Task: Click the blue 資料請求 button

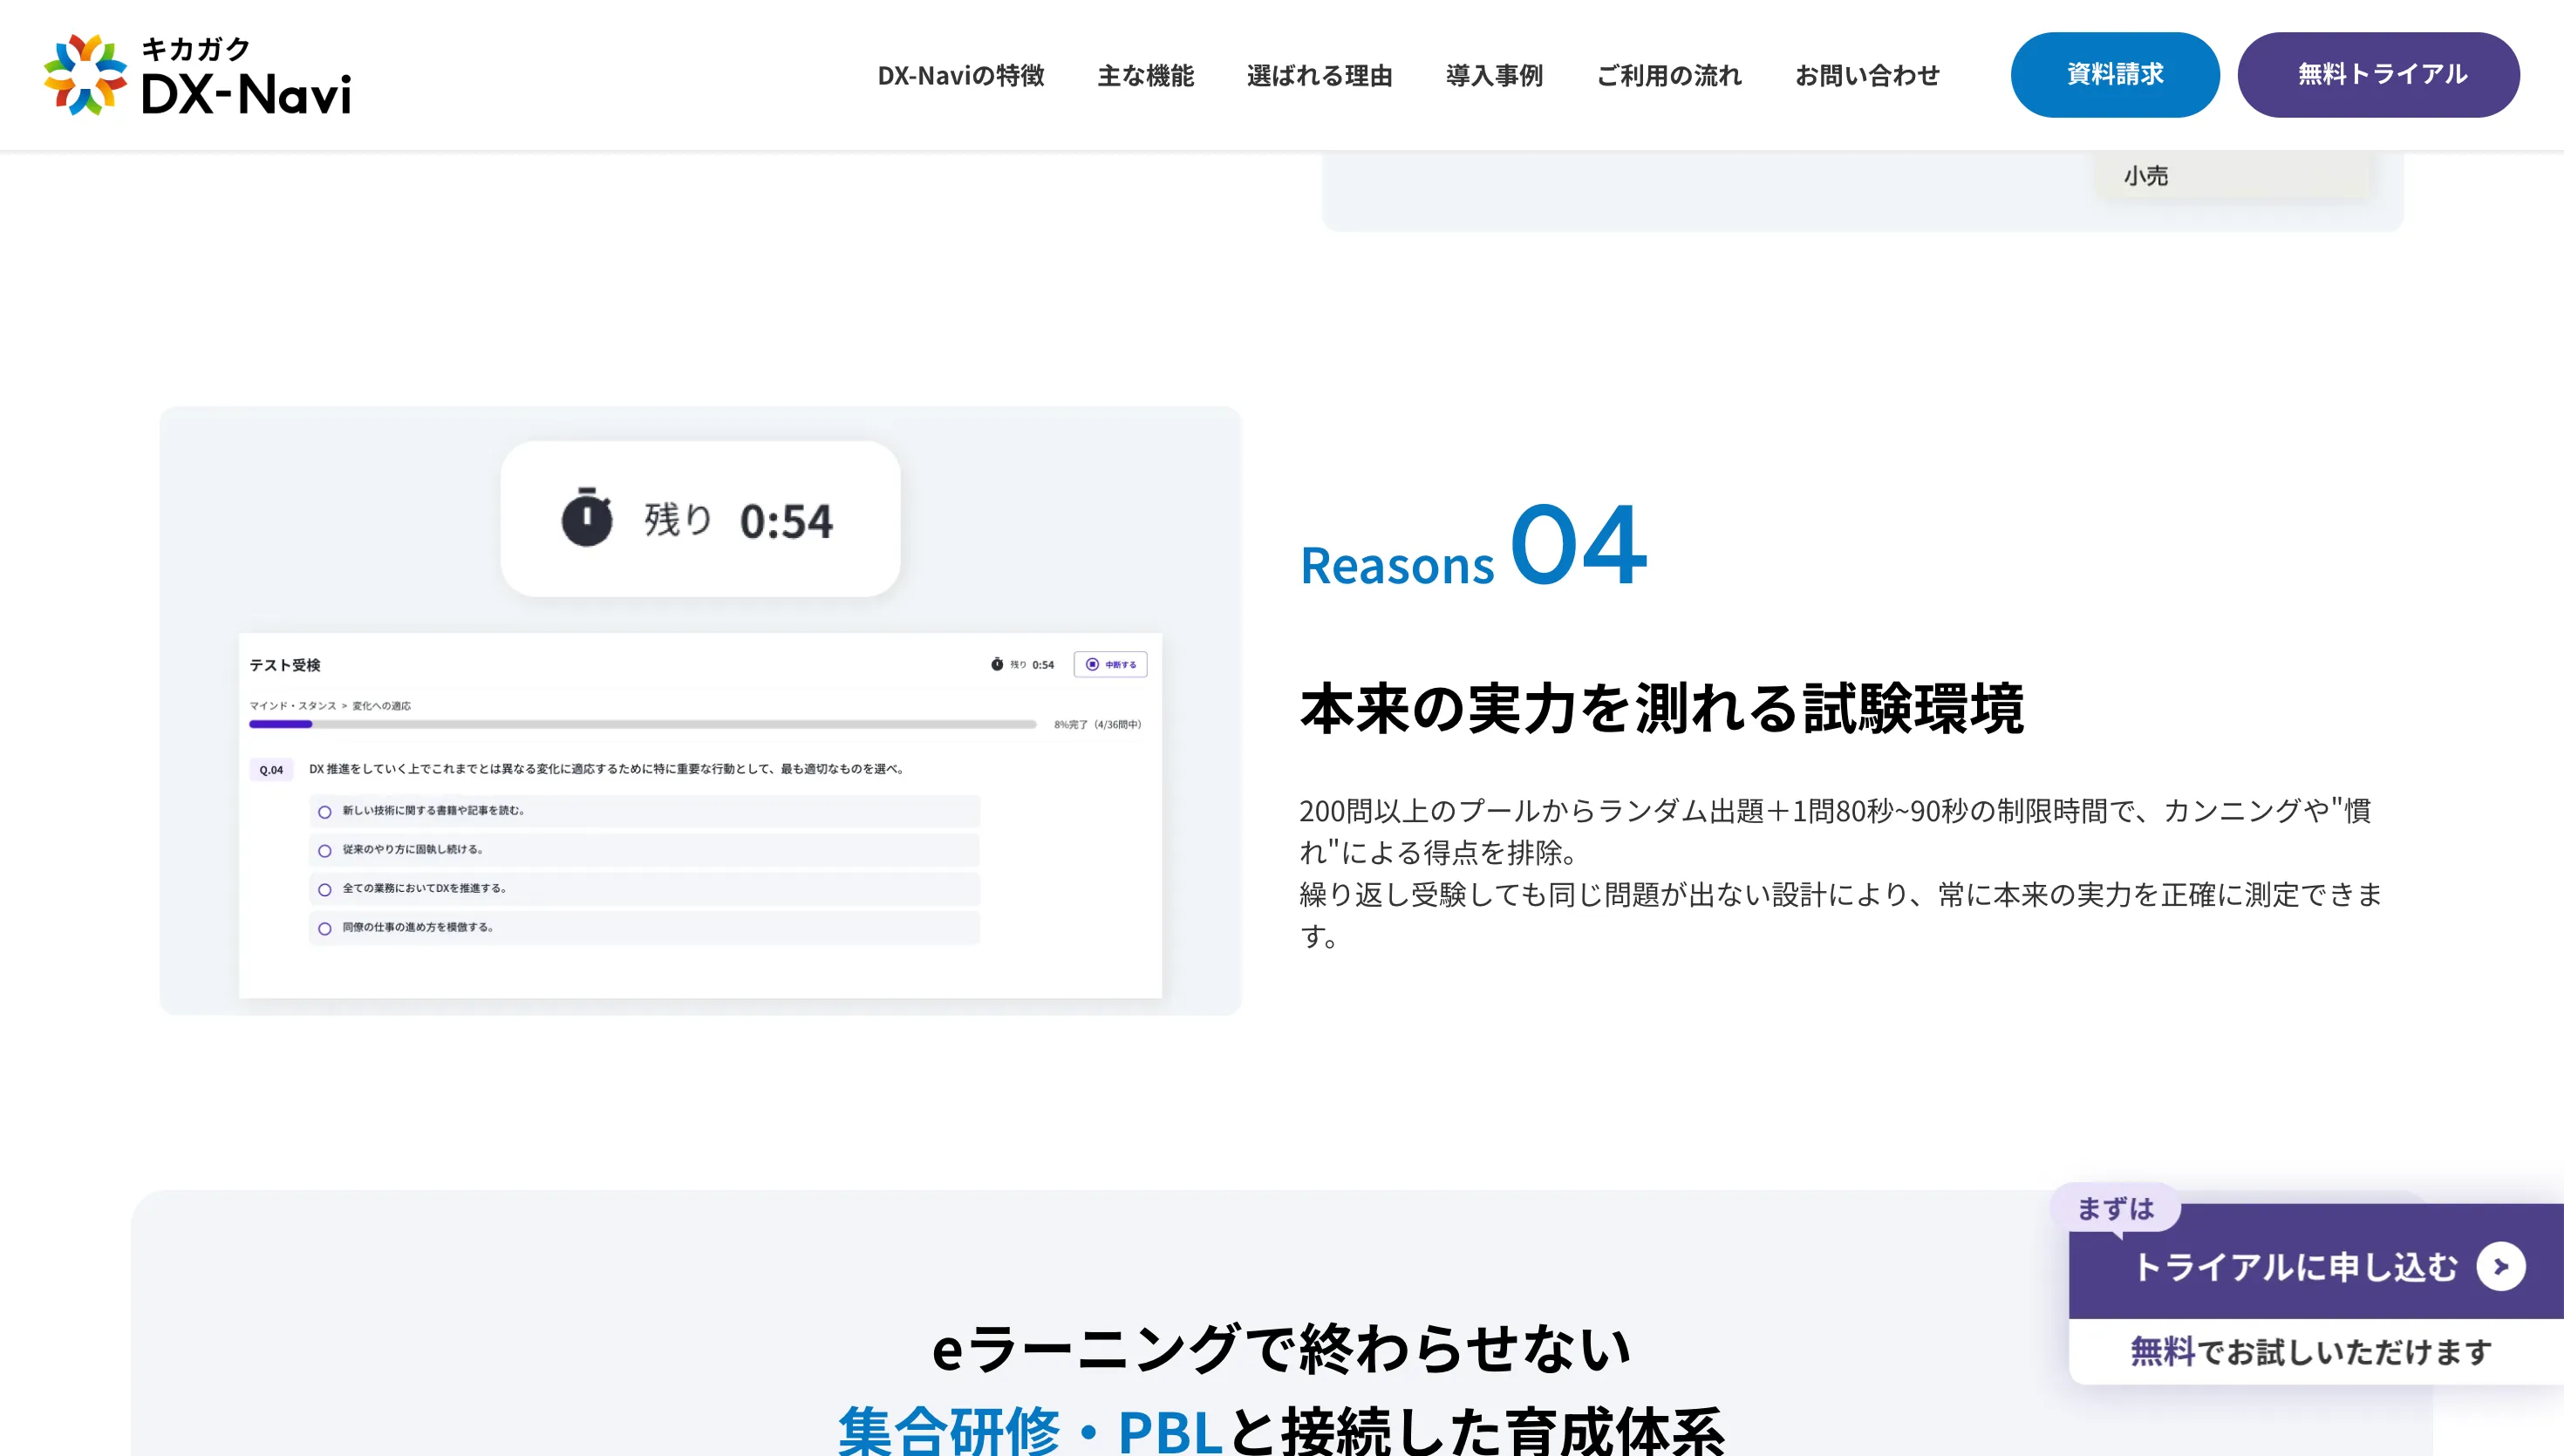Action: click(2115, 75)
